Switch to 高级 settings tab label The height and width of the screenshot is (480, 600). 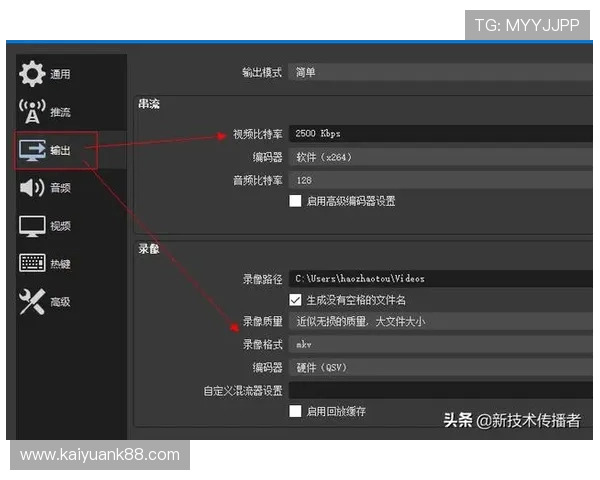(x=60, y=302)
